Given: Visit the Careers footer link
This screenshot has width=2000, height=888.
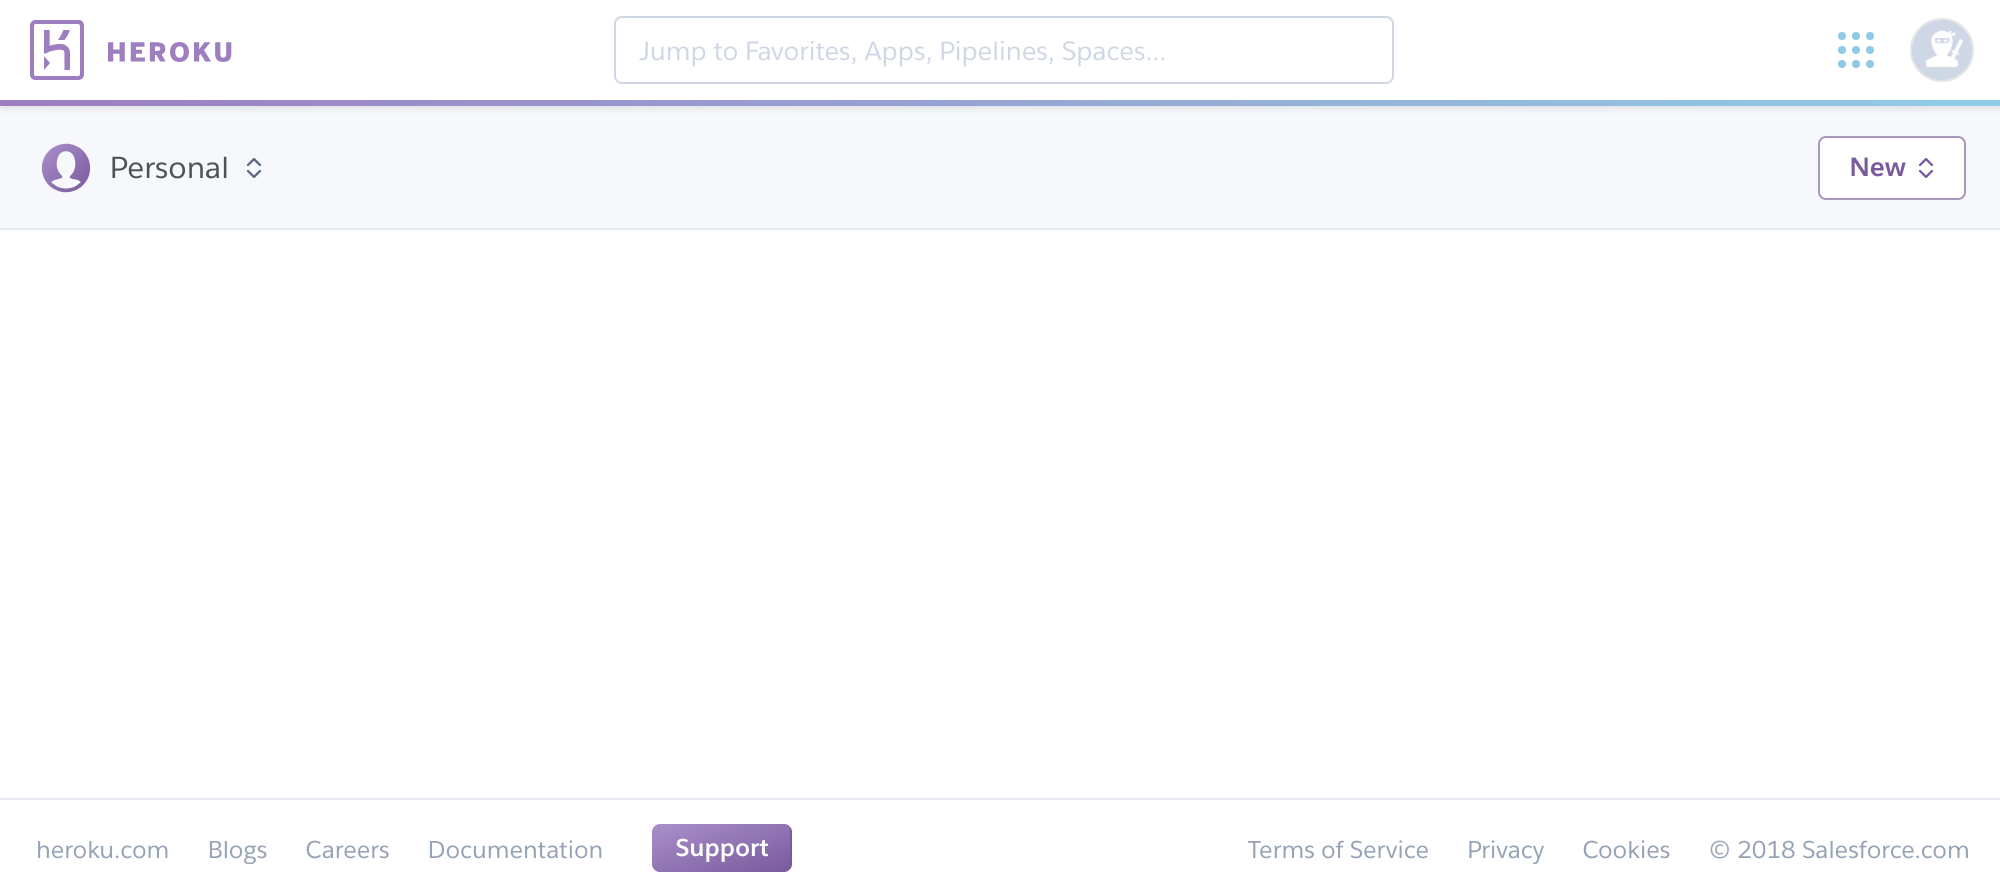Looking at the screenshot, I should click(347, 850).
